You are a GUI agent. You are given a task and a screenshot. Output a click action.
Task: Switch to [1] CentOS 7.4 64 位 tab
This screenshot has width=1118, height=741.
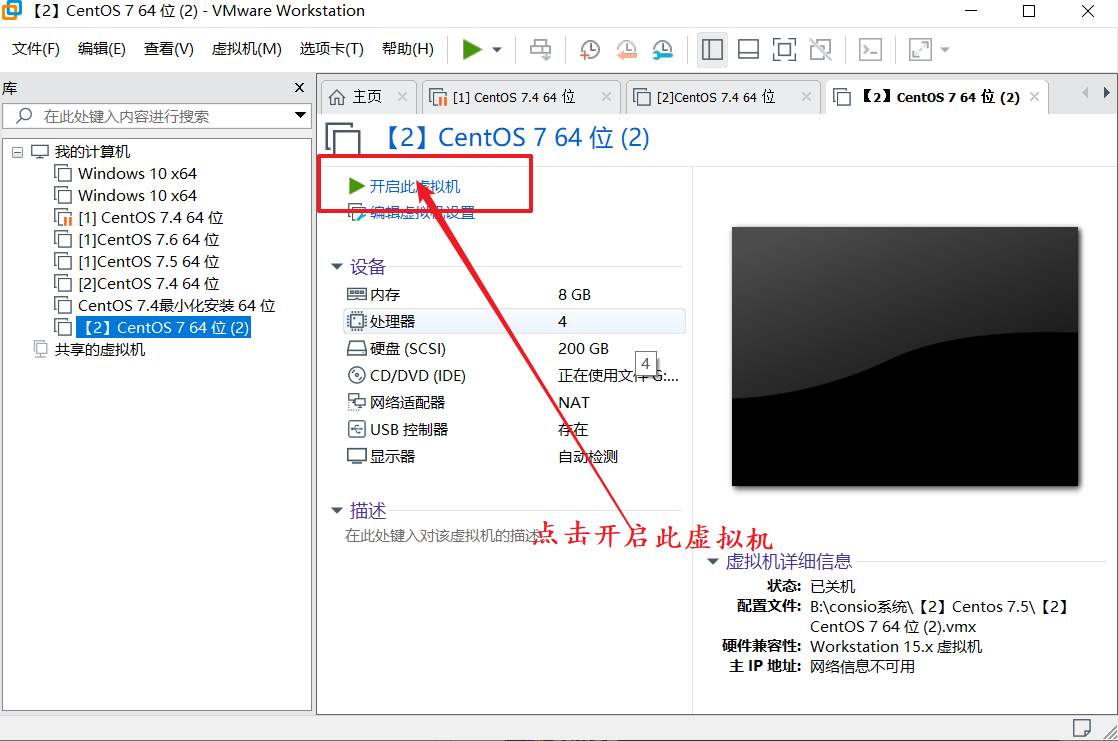(513, 97)
